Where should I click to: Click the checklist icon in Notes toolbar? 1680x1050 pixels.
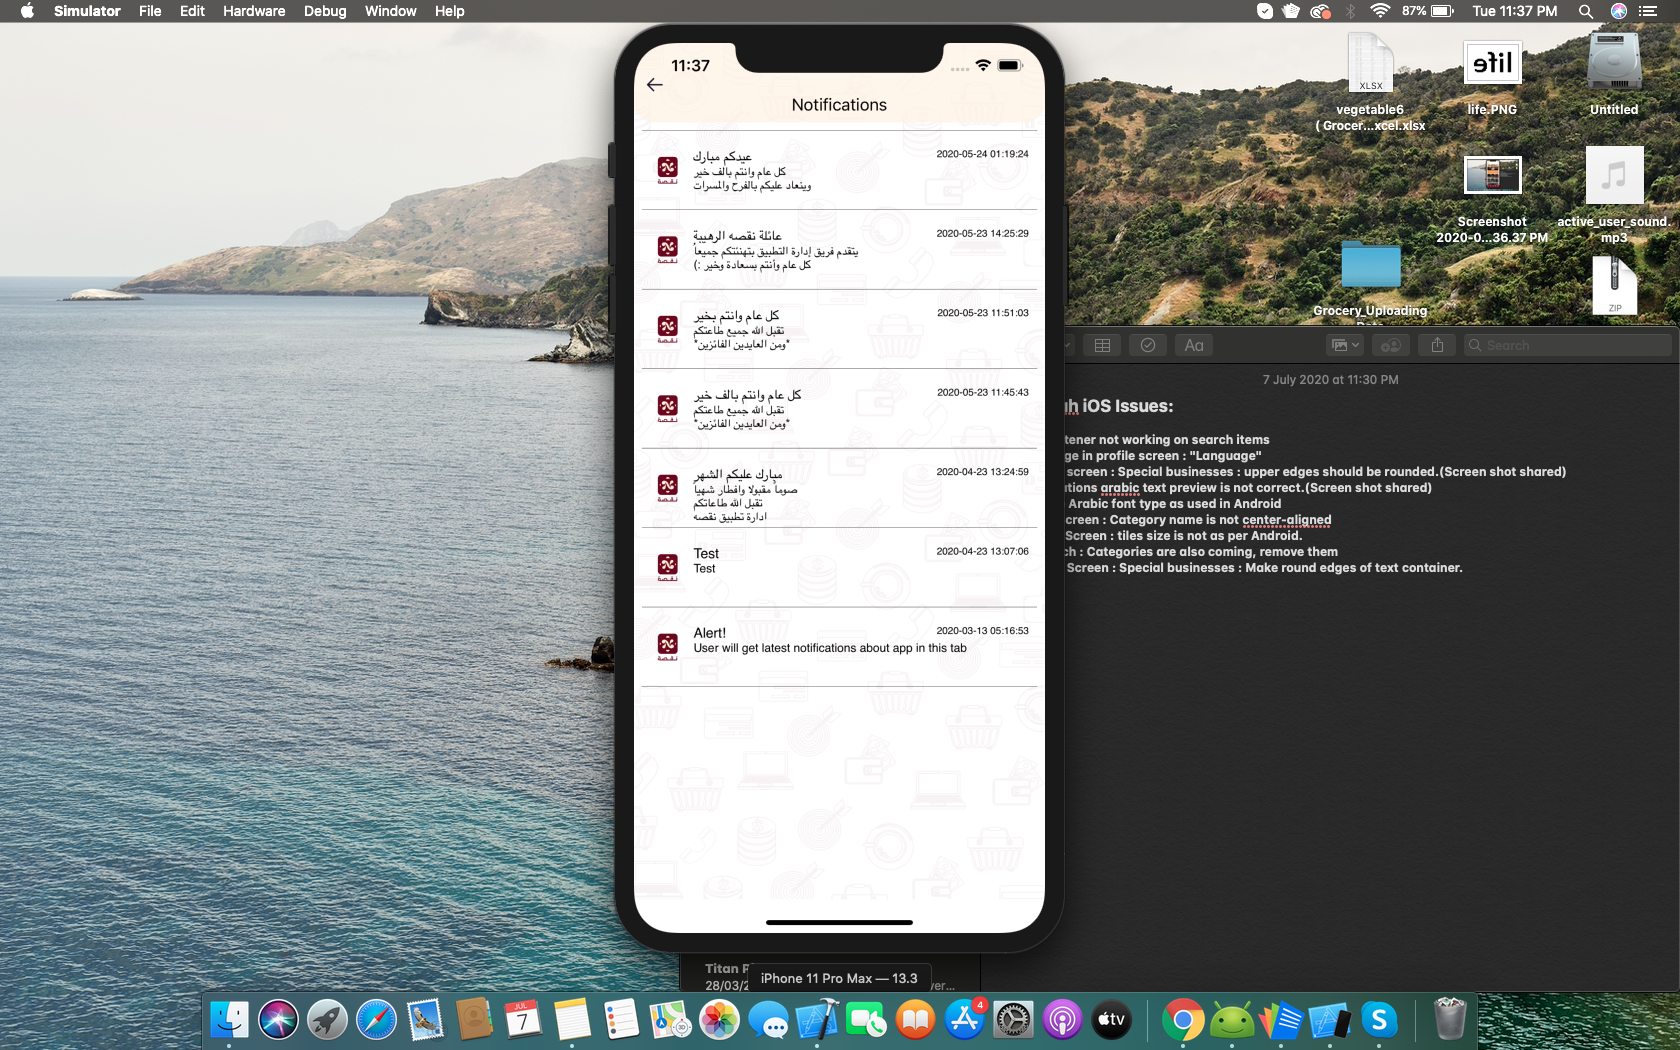pyautogui.click(x=1148, y=345)
